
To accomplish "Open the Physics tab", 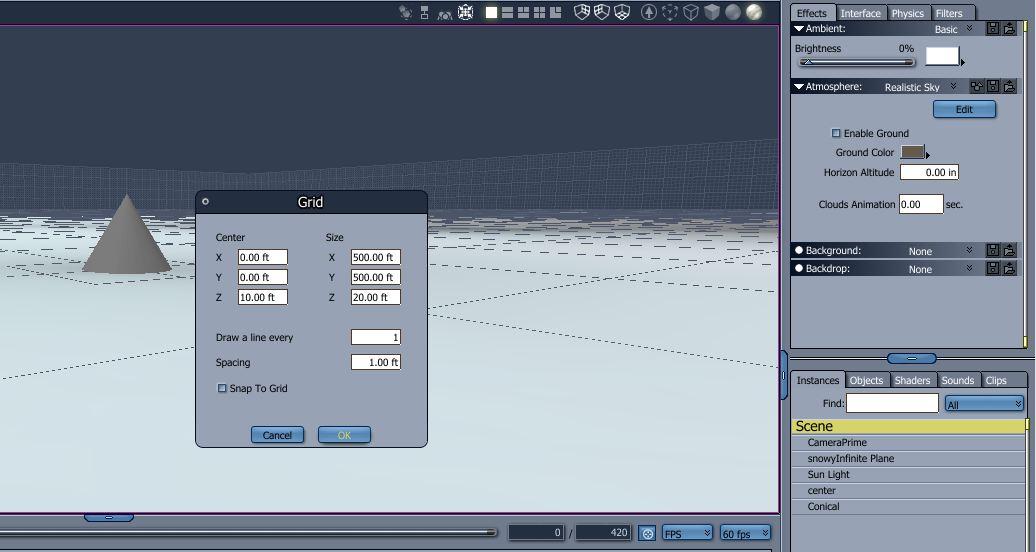I will [908, 13].
